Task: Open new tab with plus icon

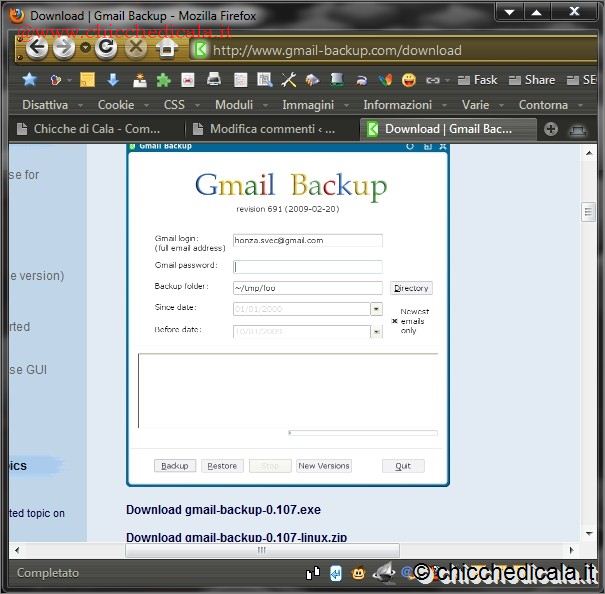Action: pos(551,129)
